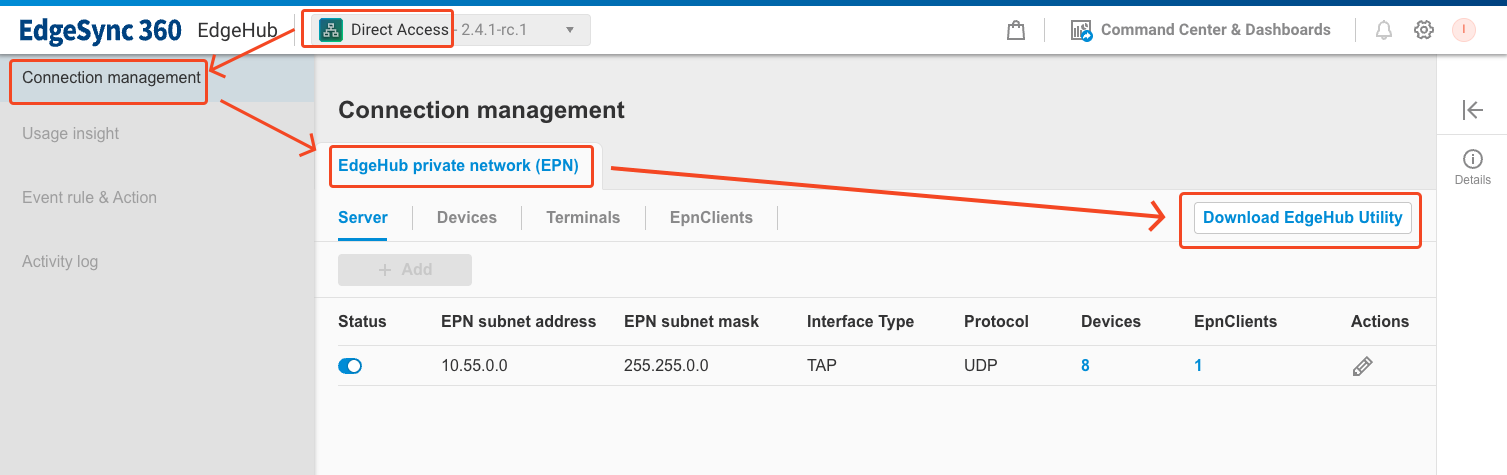Open Usage insight in the sidebar
The width and height of the screenshot is (1507, 475).
(71, 134)
